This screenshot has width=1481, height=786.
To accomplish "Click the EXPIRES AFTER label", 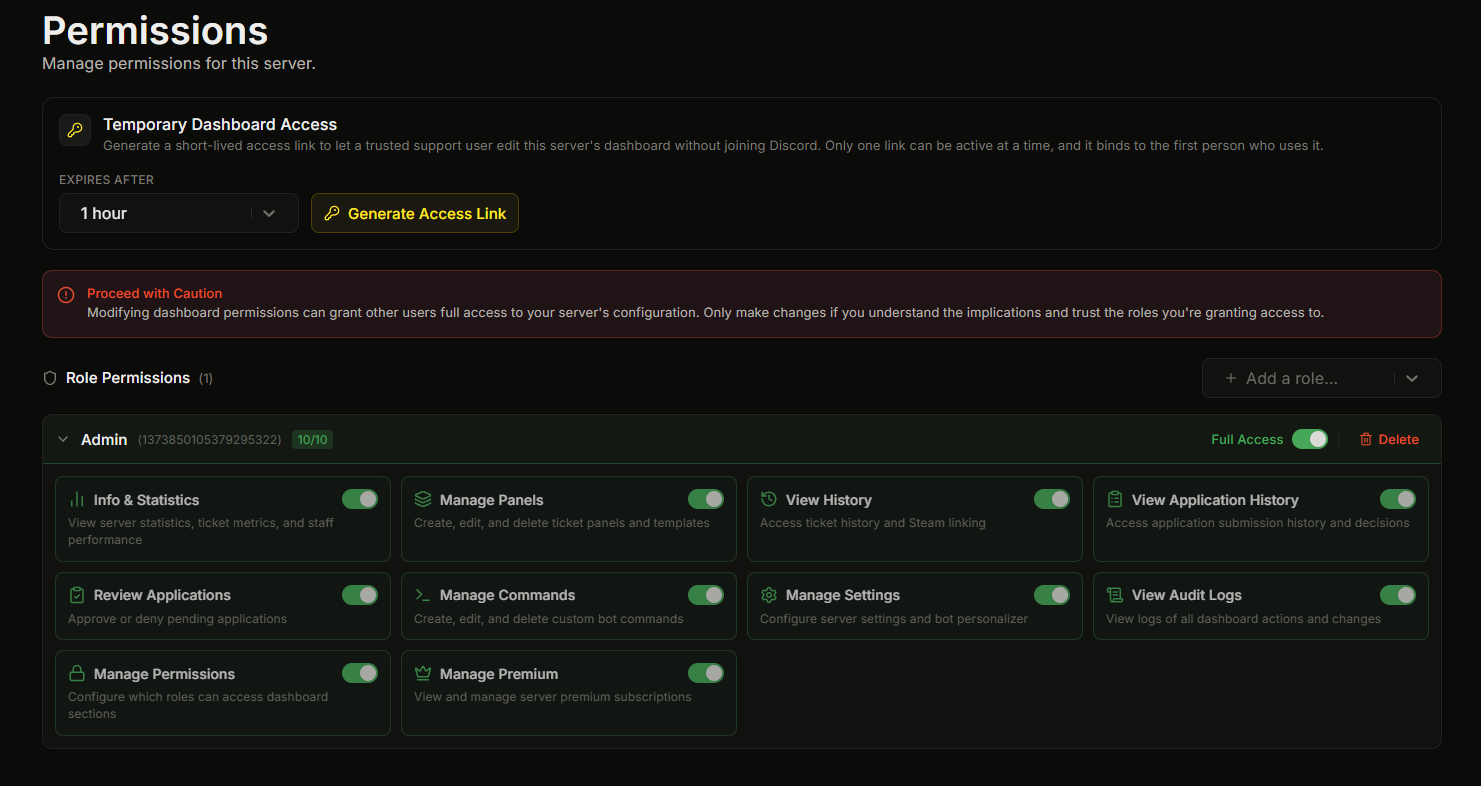I will tap(106, 180).
